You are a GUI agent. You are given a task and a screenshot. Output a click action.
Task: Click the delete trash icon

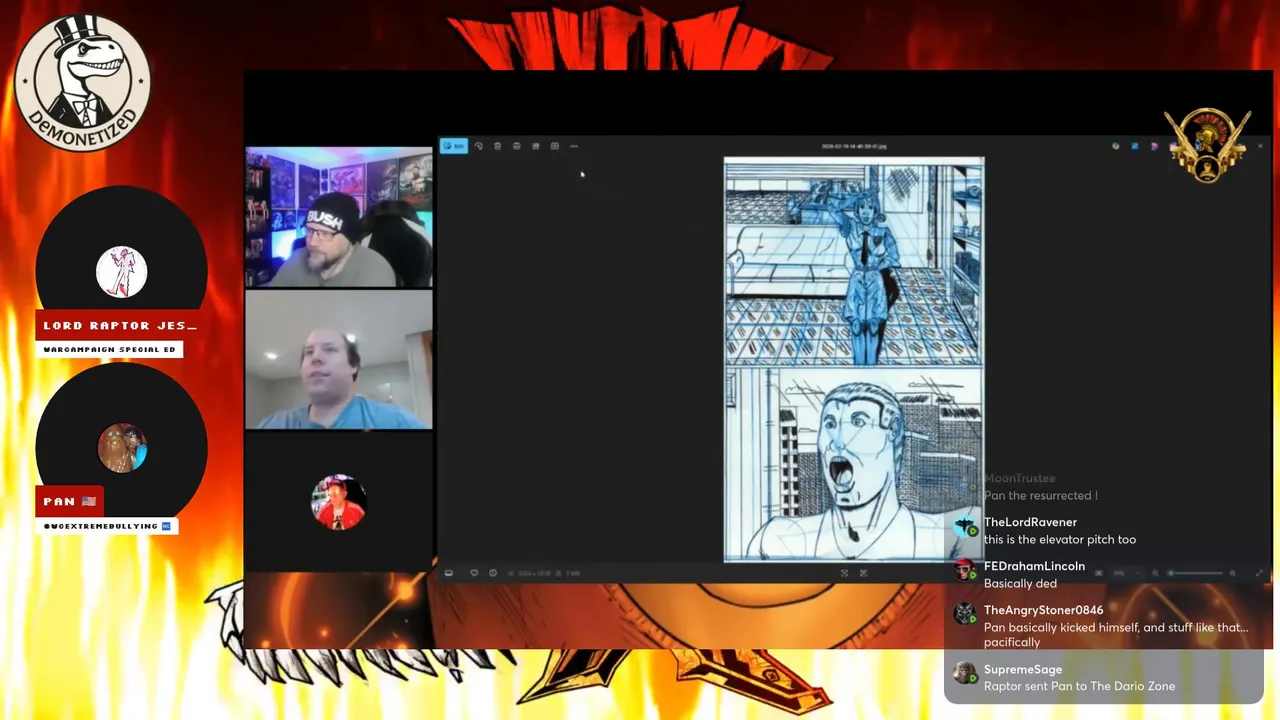point(497,146)
